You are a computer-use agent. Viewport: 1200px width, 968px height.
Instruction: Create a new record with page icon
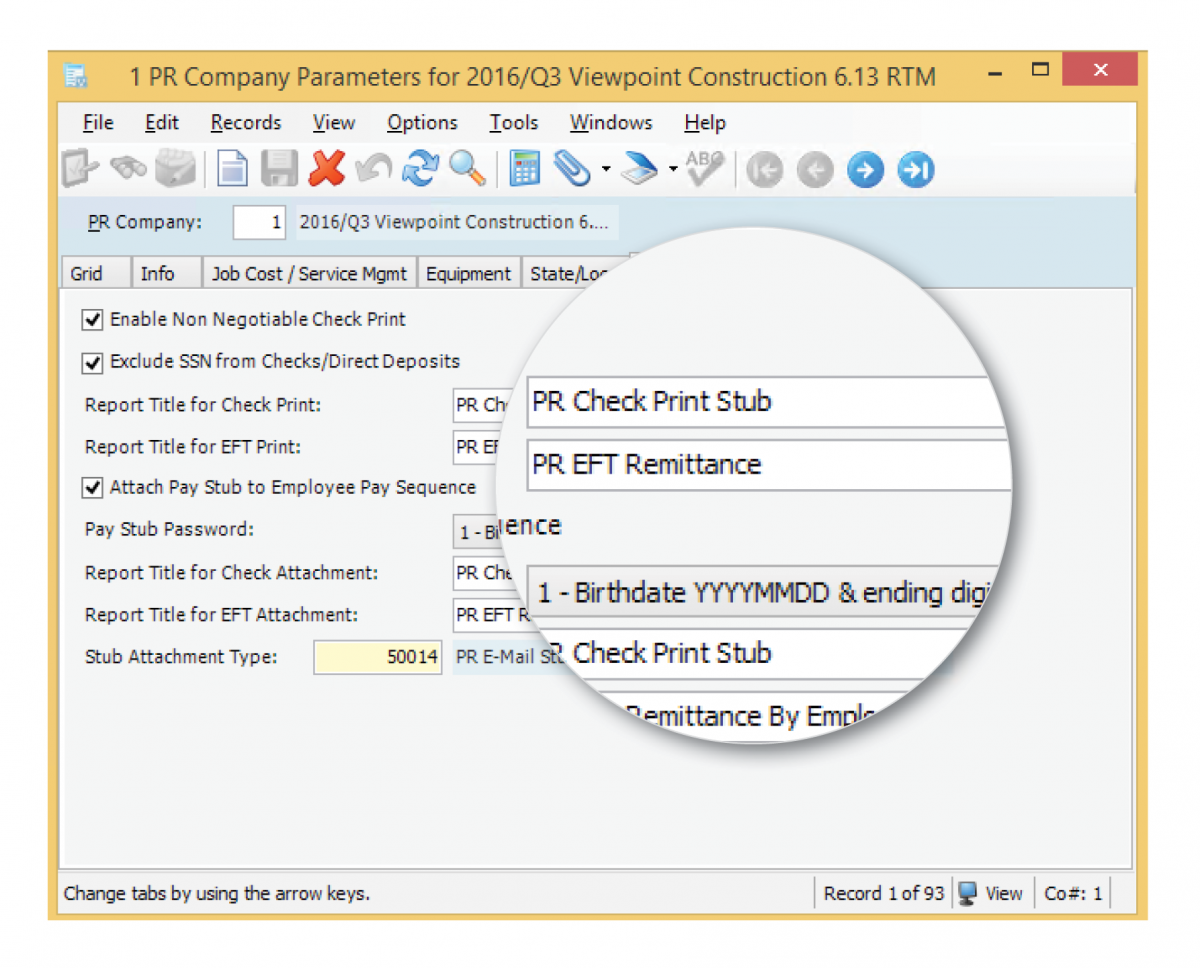click(x=232, y=170)
